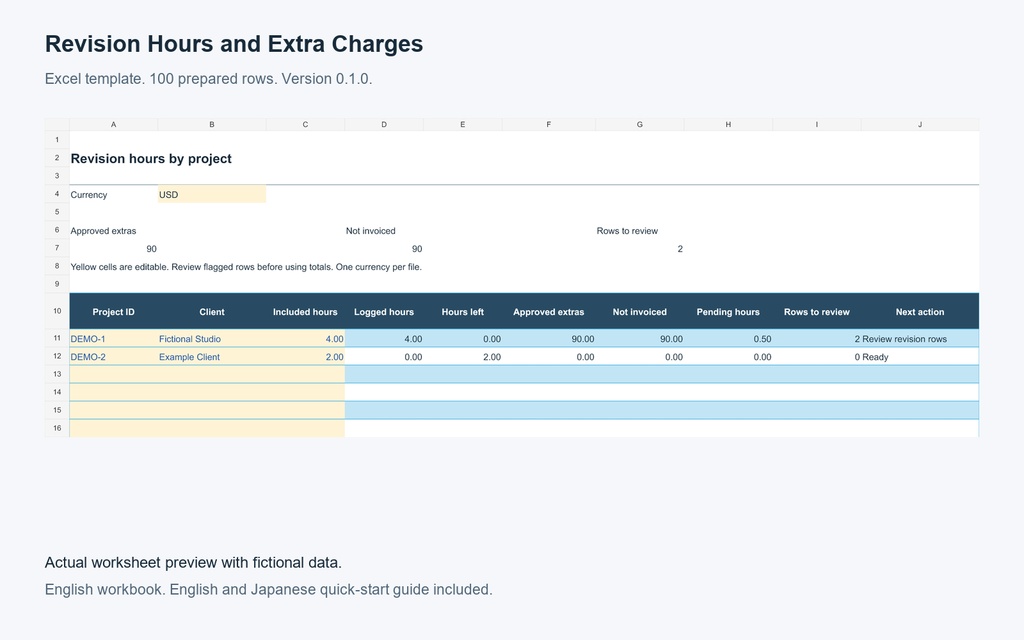Click the "Actual worksheet preview with fictional data" caption
The height and width of the screenshot is (640, 1024).
[x=193, y=562]
